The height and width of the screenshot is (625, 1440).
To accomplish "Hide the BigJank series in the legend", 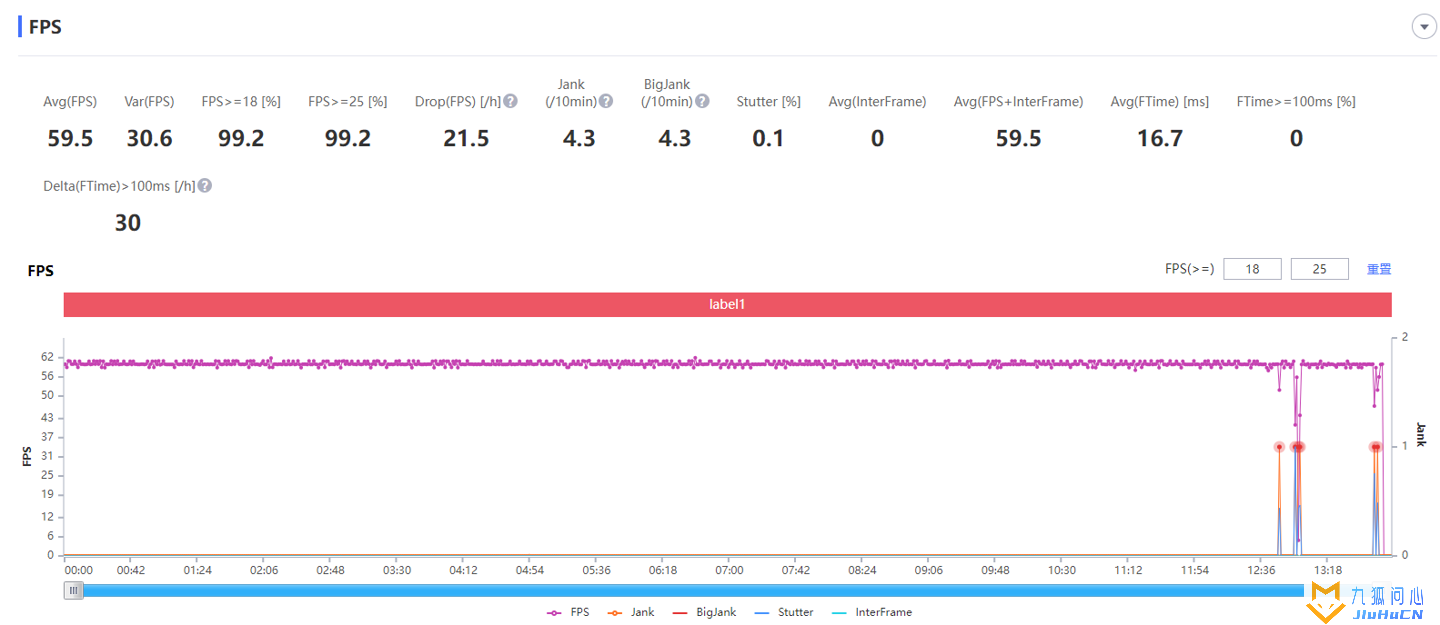I will (x=704, y=612).
